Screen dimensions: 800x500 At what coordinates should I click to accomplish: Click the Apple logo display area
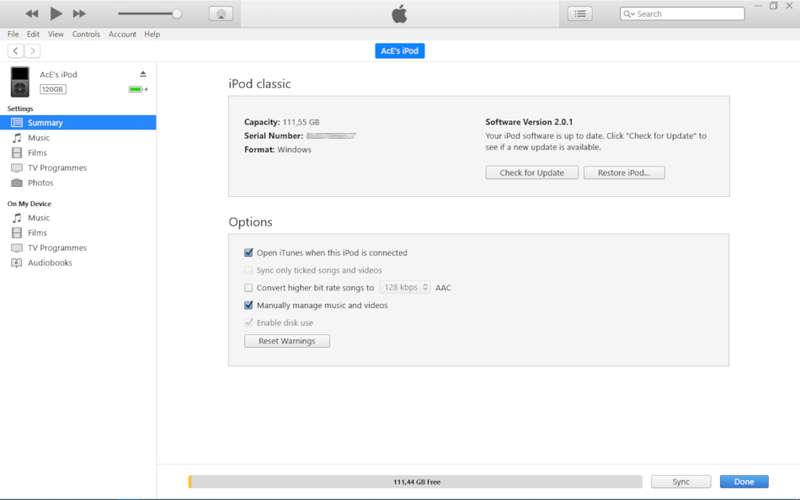(x=399, y=14)
